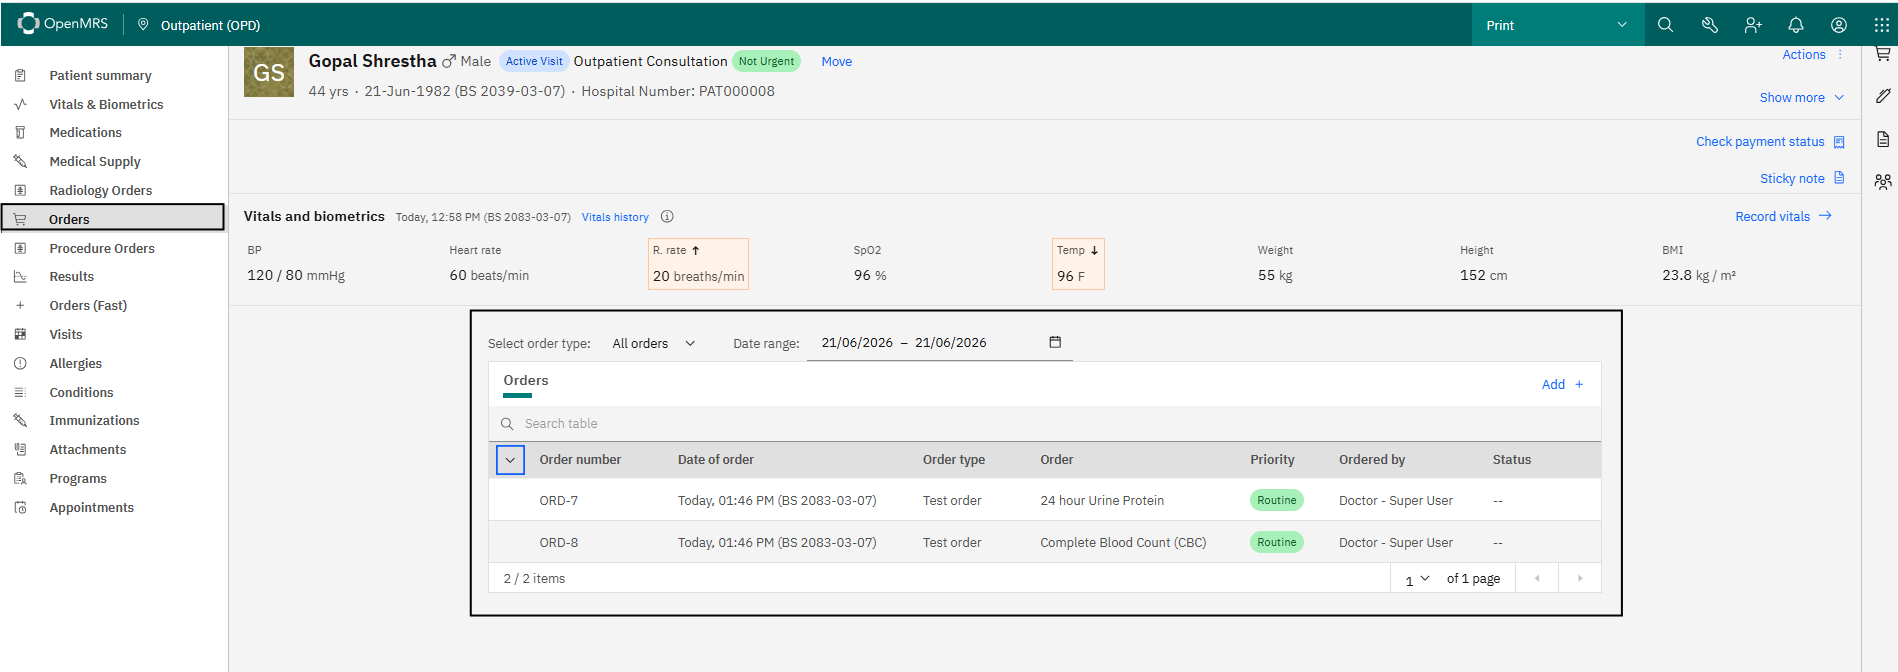Select the Orders tab in table

coord(526,381)
